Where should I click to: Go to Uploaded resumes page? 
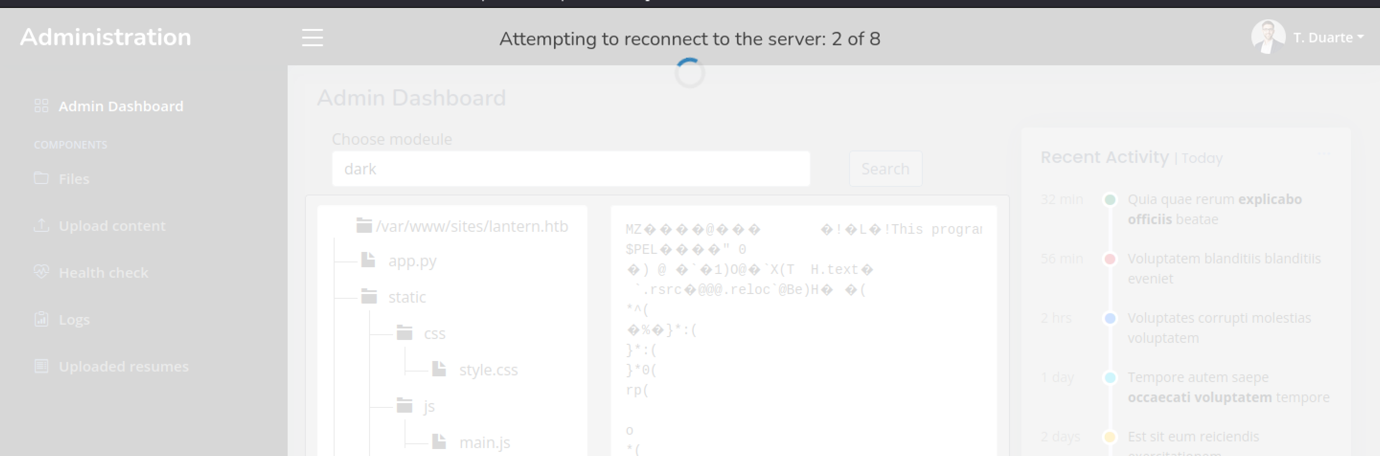coord(123,367)
